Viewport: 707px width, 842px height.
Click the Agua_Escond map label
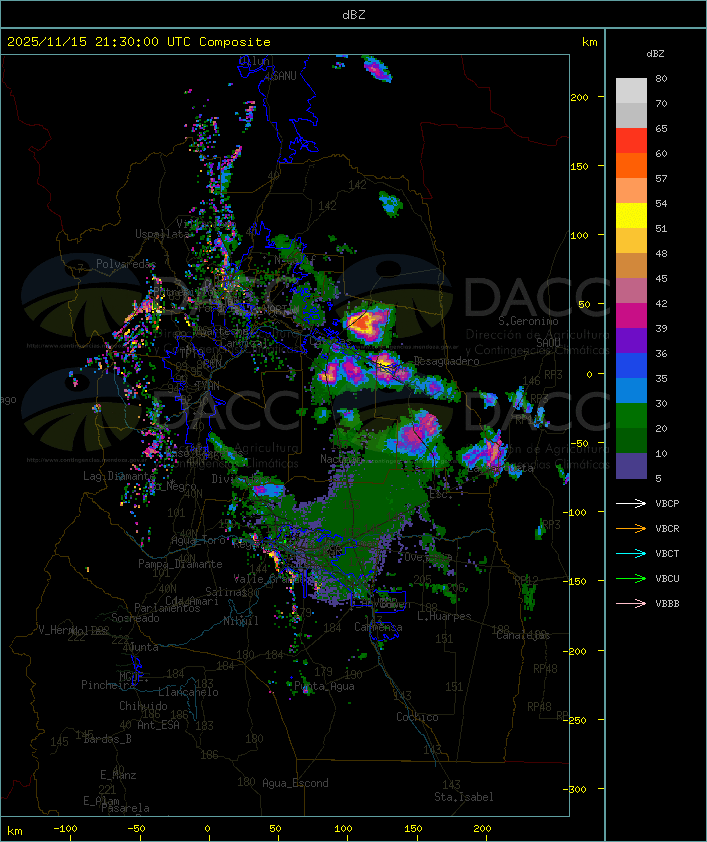[x=295, y=783]
